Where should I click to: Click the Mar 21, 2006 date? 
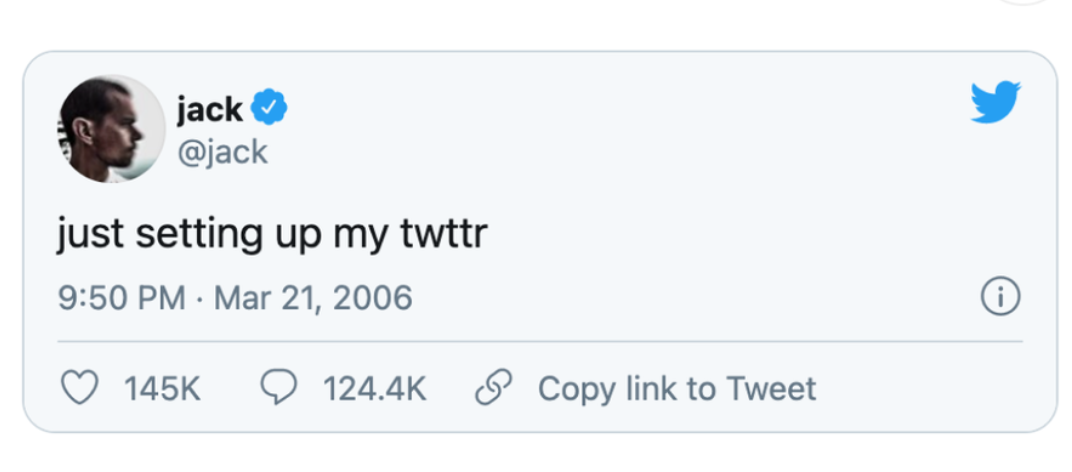313,298
